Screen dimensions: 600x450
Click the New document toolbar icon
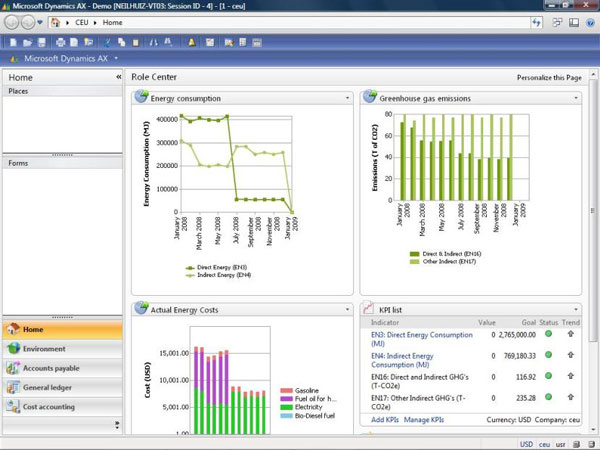[13, 42]
